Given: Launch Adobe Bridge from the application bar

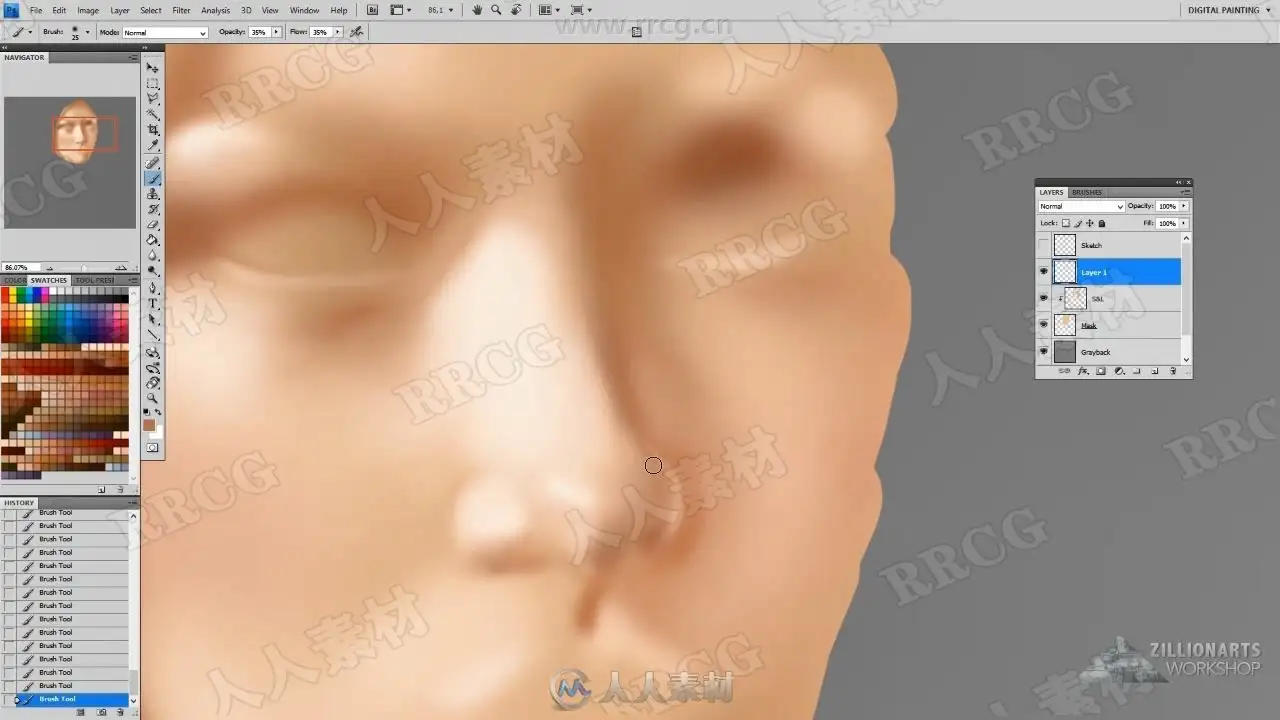Looking at the screenshot, I should 373,10.
